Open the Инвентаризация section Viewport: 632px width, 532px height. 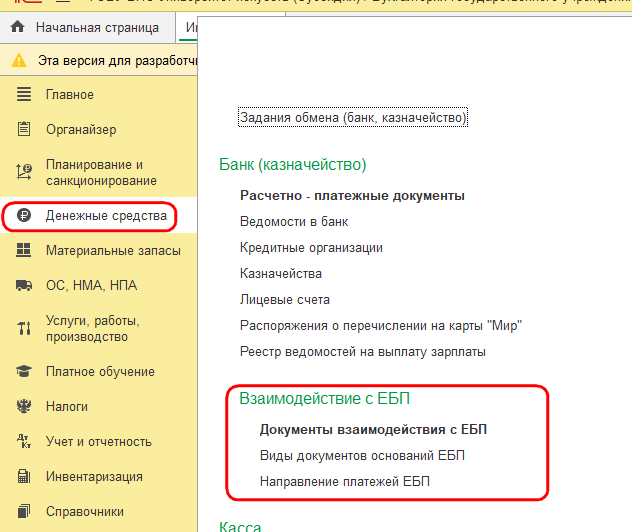[94, 476]
